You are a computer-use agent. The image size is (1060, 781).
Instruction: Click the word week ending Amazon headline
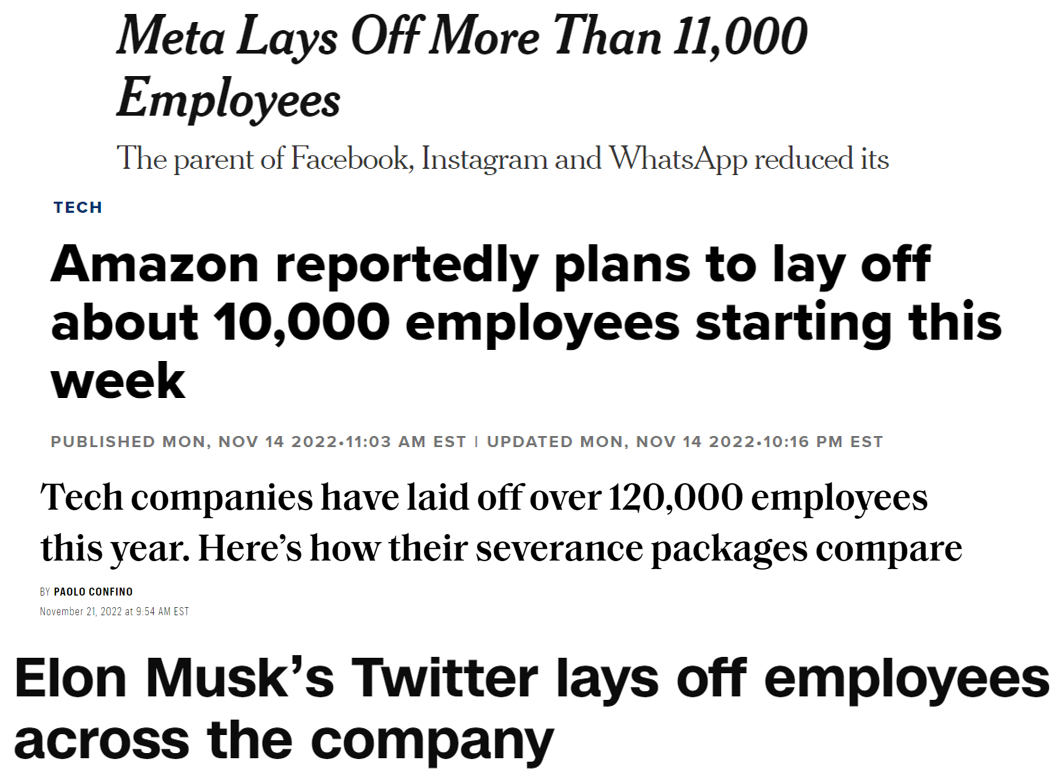coord(118,381)
